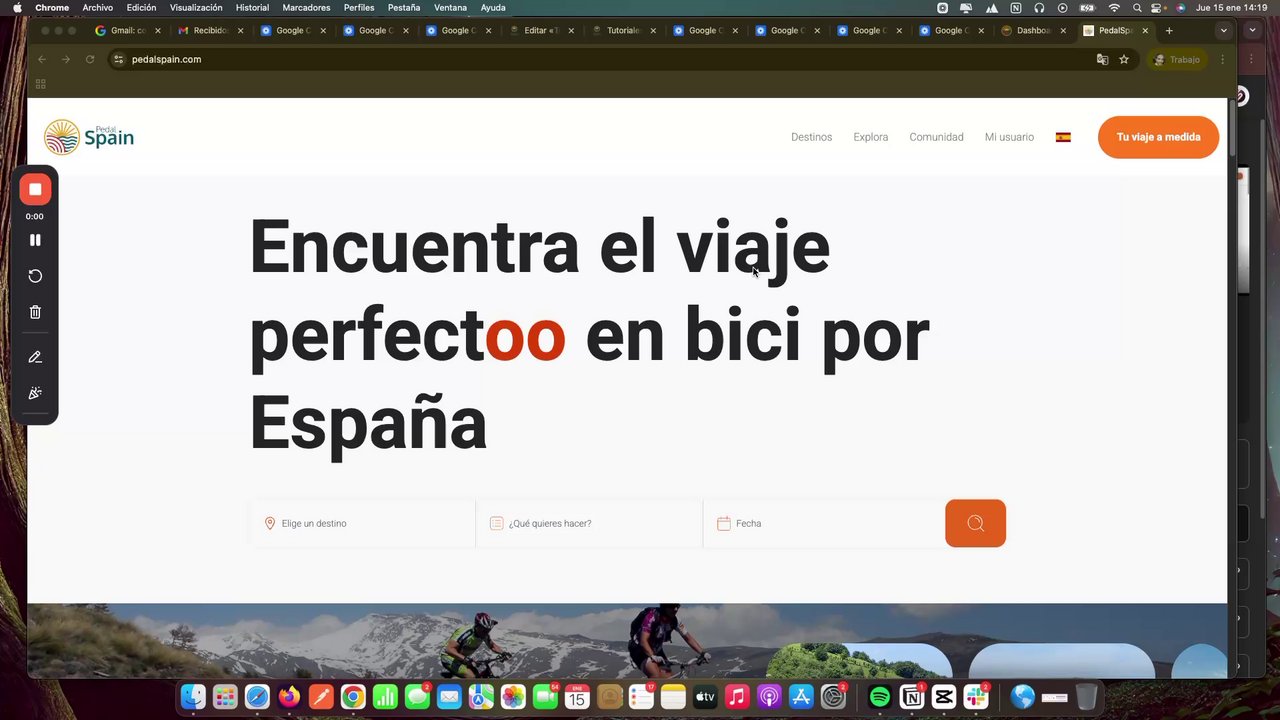Click the browser forward arrow
Viewport: 1280px width, 720px height.
[x=66, y=59]
